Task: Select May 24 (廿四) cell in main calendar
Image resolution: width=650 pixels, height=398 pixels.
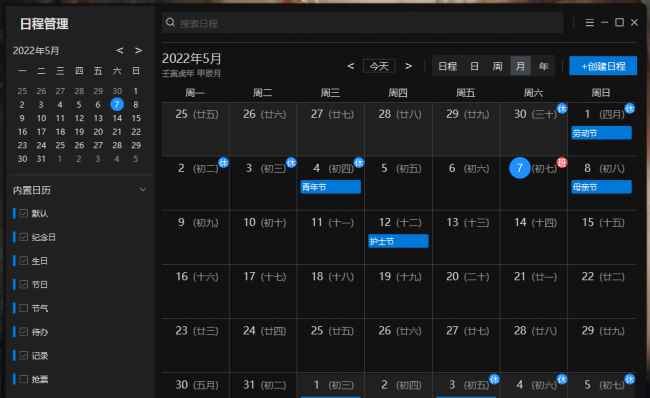Action: point(263,345)
